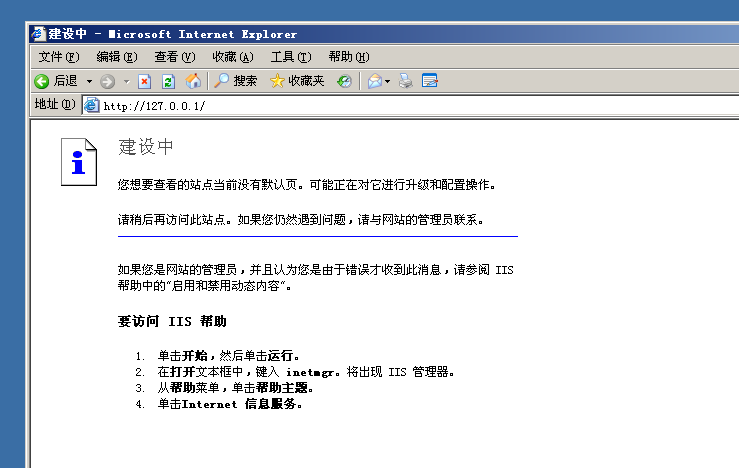Open the History clock icon

[344, 81]
